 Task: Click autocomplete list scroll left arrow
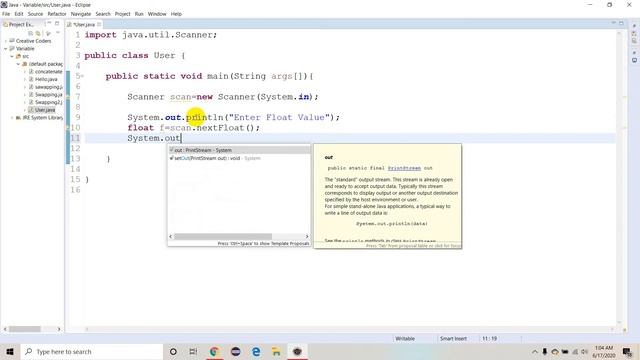click(x=171, y=236)
